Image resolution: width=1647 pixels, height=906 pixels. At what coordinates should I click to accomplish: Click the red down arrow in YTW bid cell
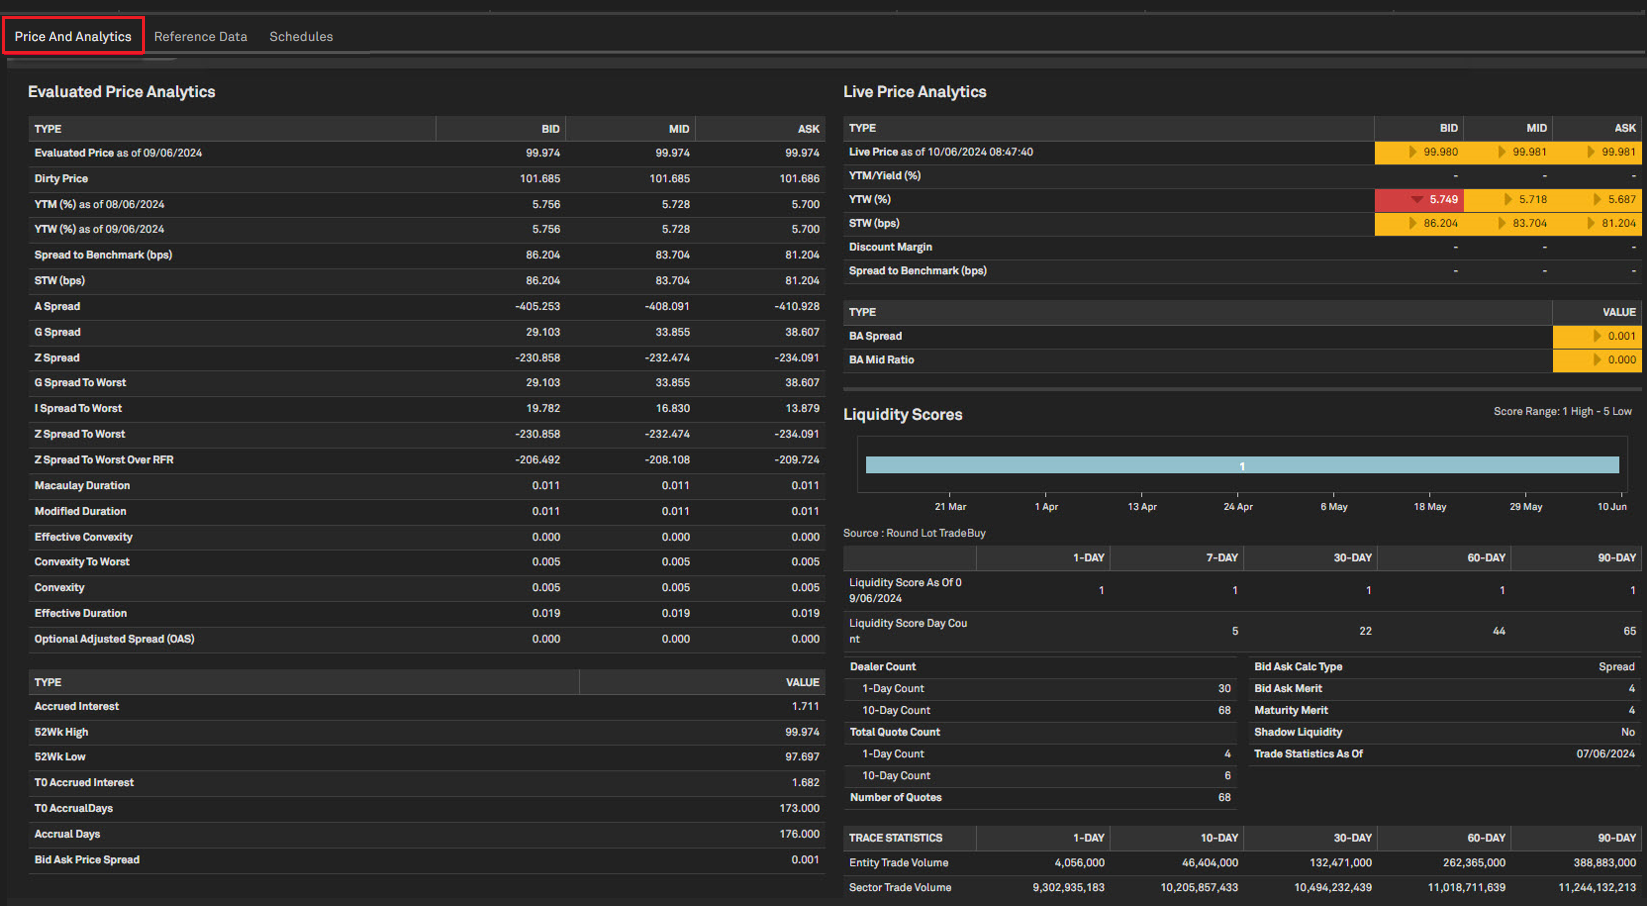tap(1416, 200)
